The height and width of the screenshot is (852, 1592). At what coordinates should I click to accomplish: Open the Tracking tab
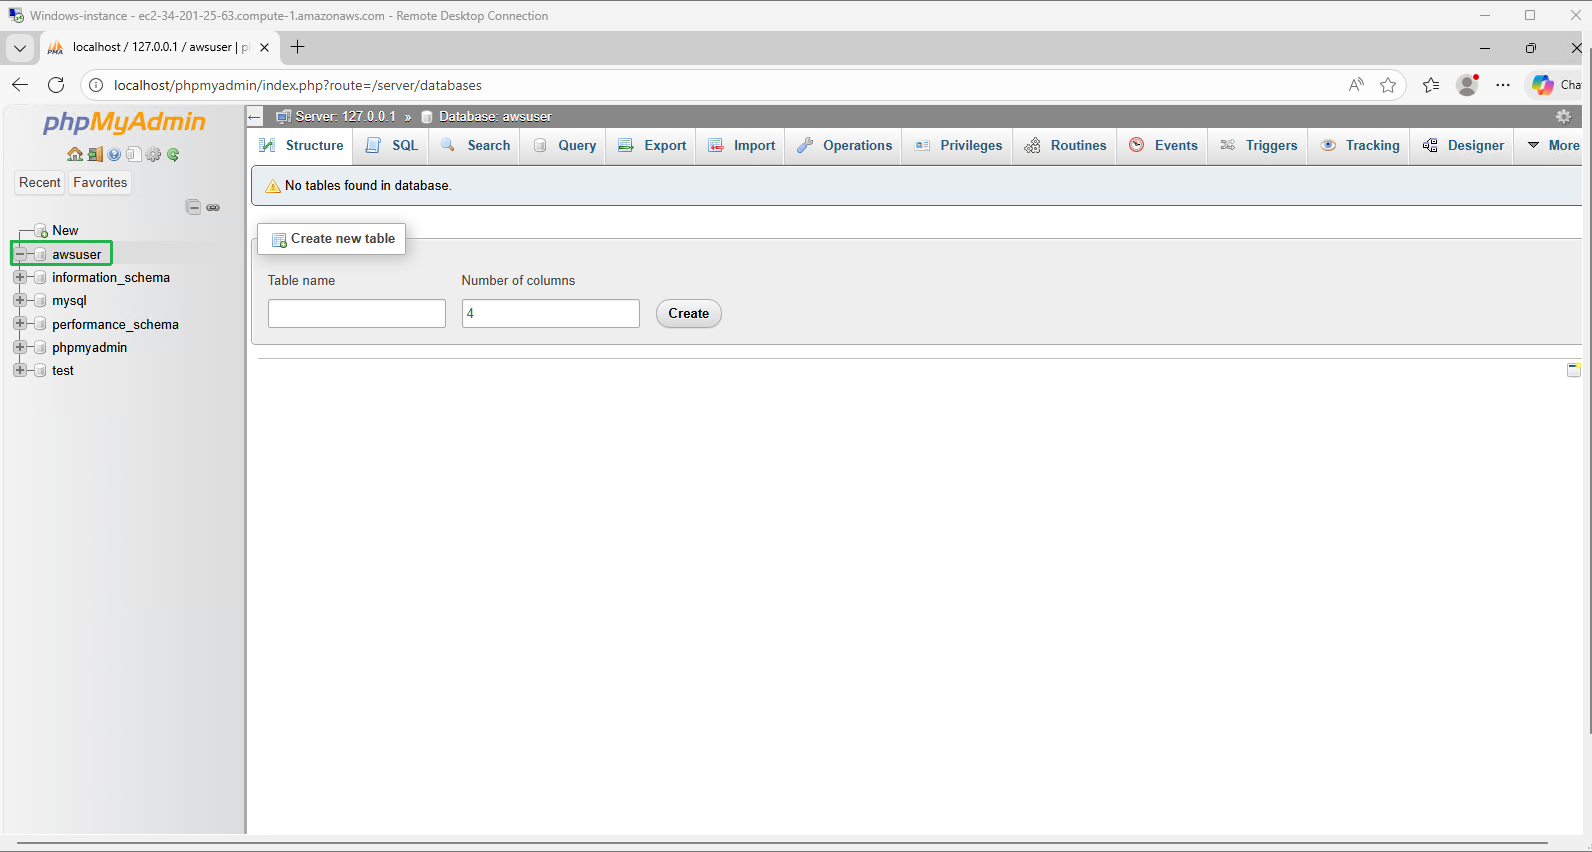click(1360, 145)
